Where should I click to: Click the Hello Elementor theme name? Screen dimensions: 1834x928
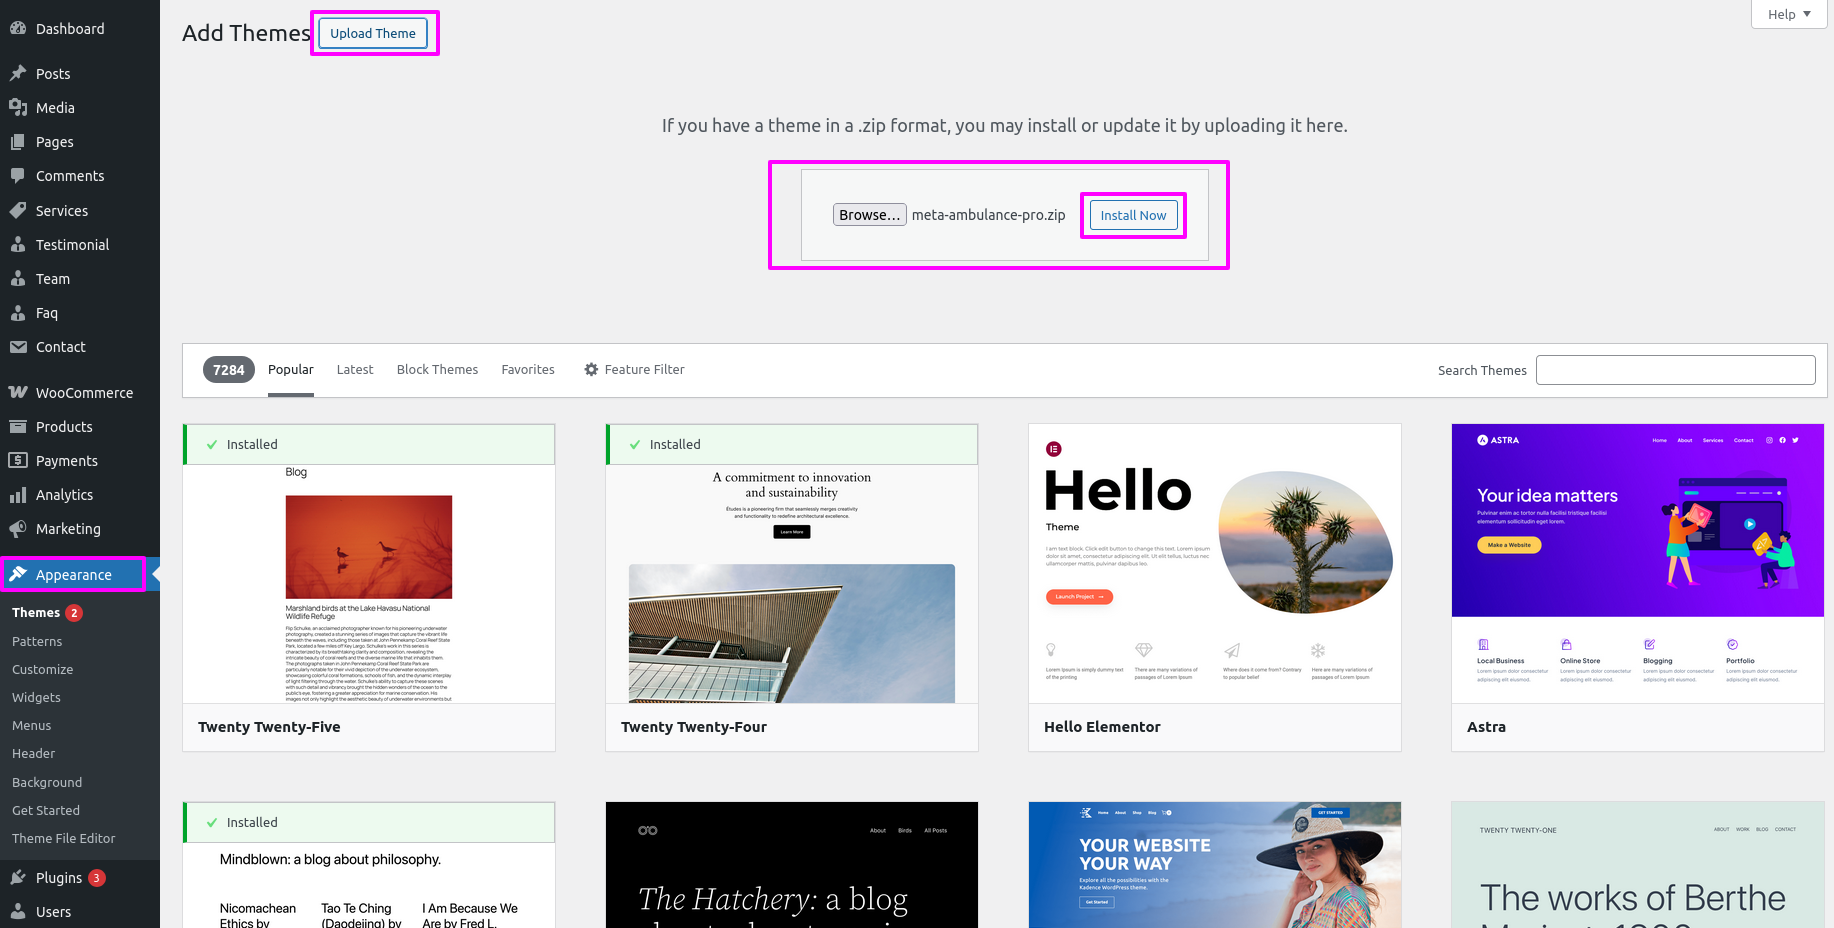click(1102, 727)
